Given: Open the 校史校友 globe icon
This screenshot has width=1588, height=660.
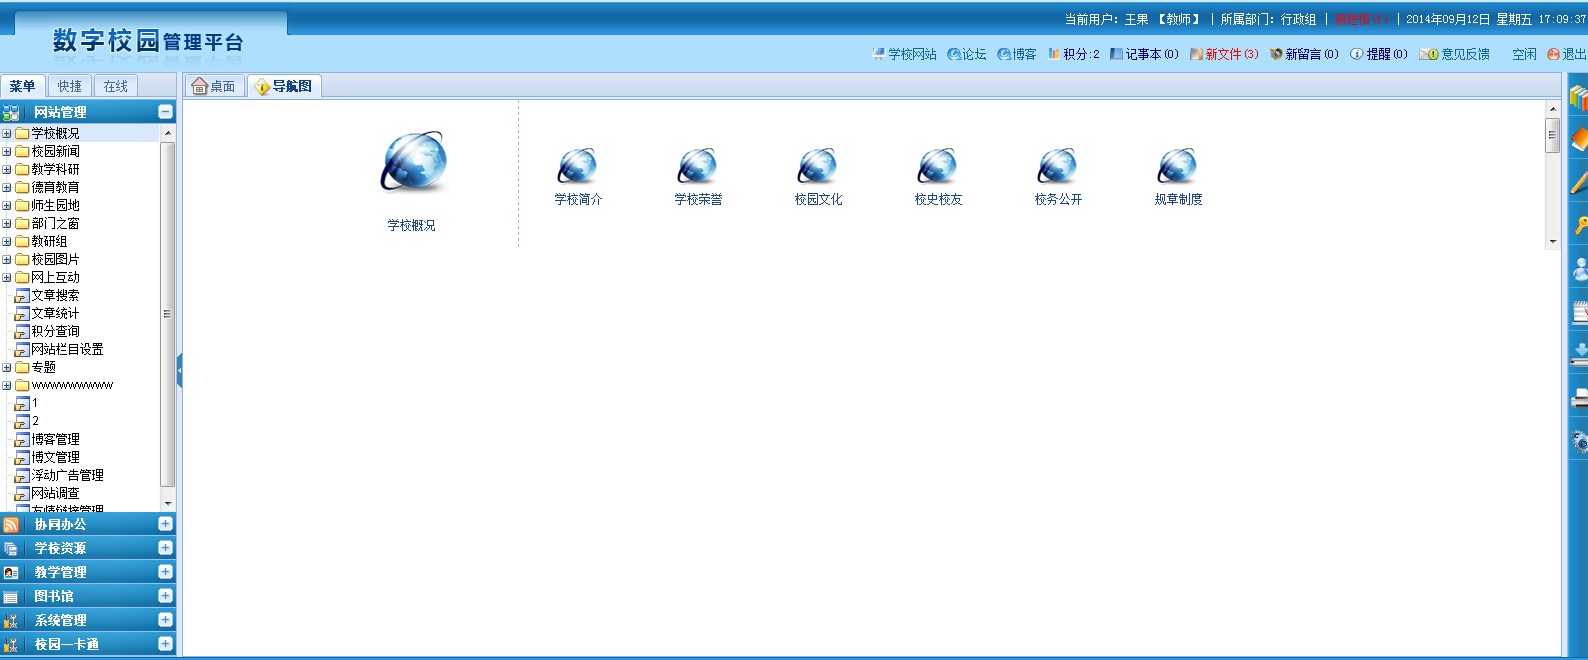Looking at the screenshot, I should click(x=938, y=166).
